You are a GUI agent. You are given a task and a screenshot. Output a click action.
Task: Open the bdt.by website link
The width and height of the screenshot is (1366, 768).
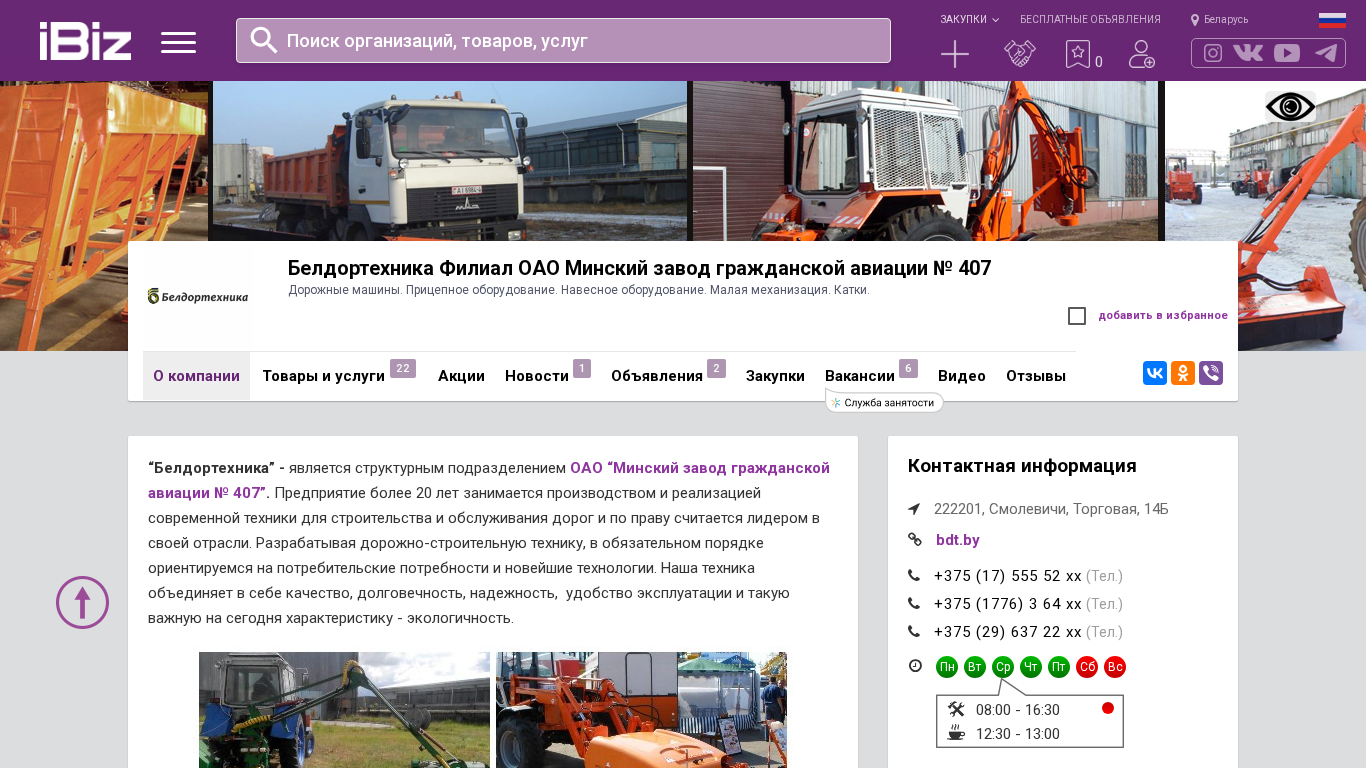tap(958, 540)
